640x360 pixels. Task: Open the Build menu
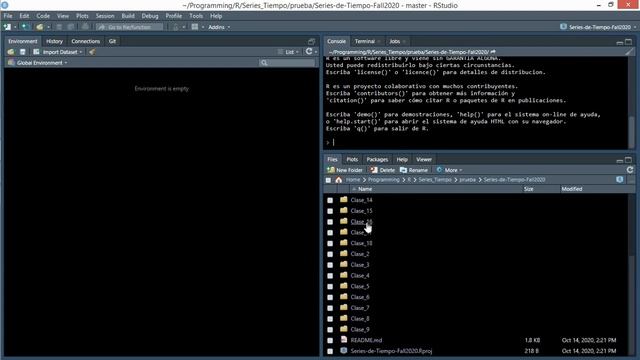pyautogui.click(x=128, y=16)
